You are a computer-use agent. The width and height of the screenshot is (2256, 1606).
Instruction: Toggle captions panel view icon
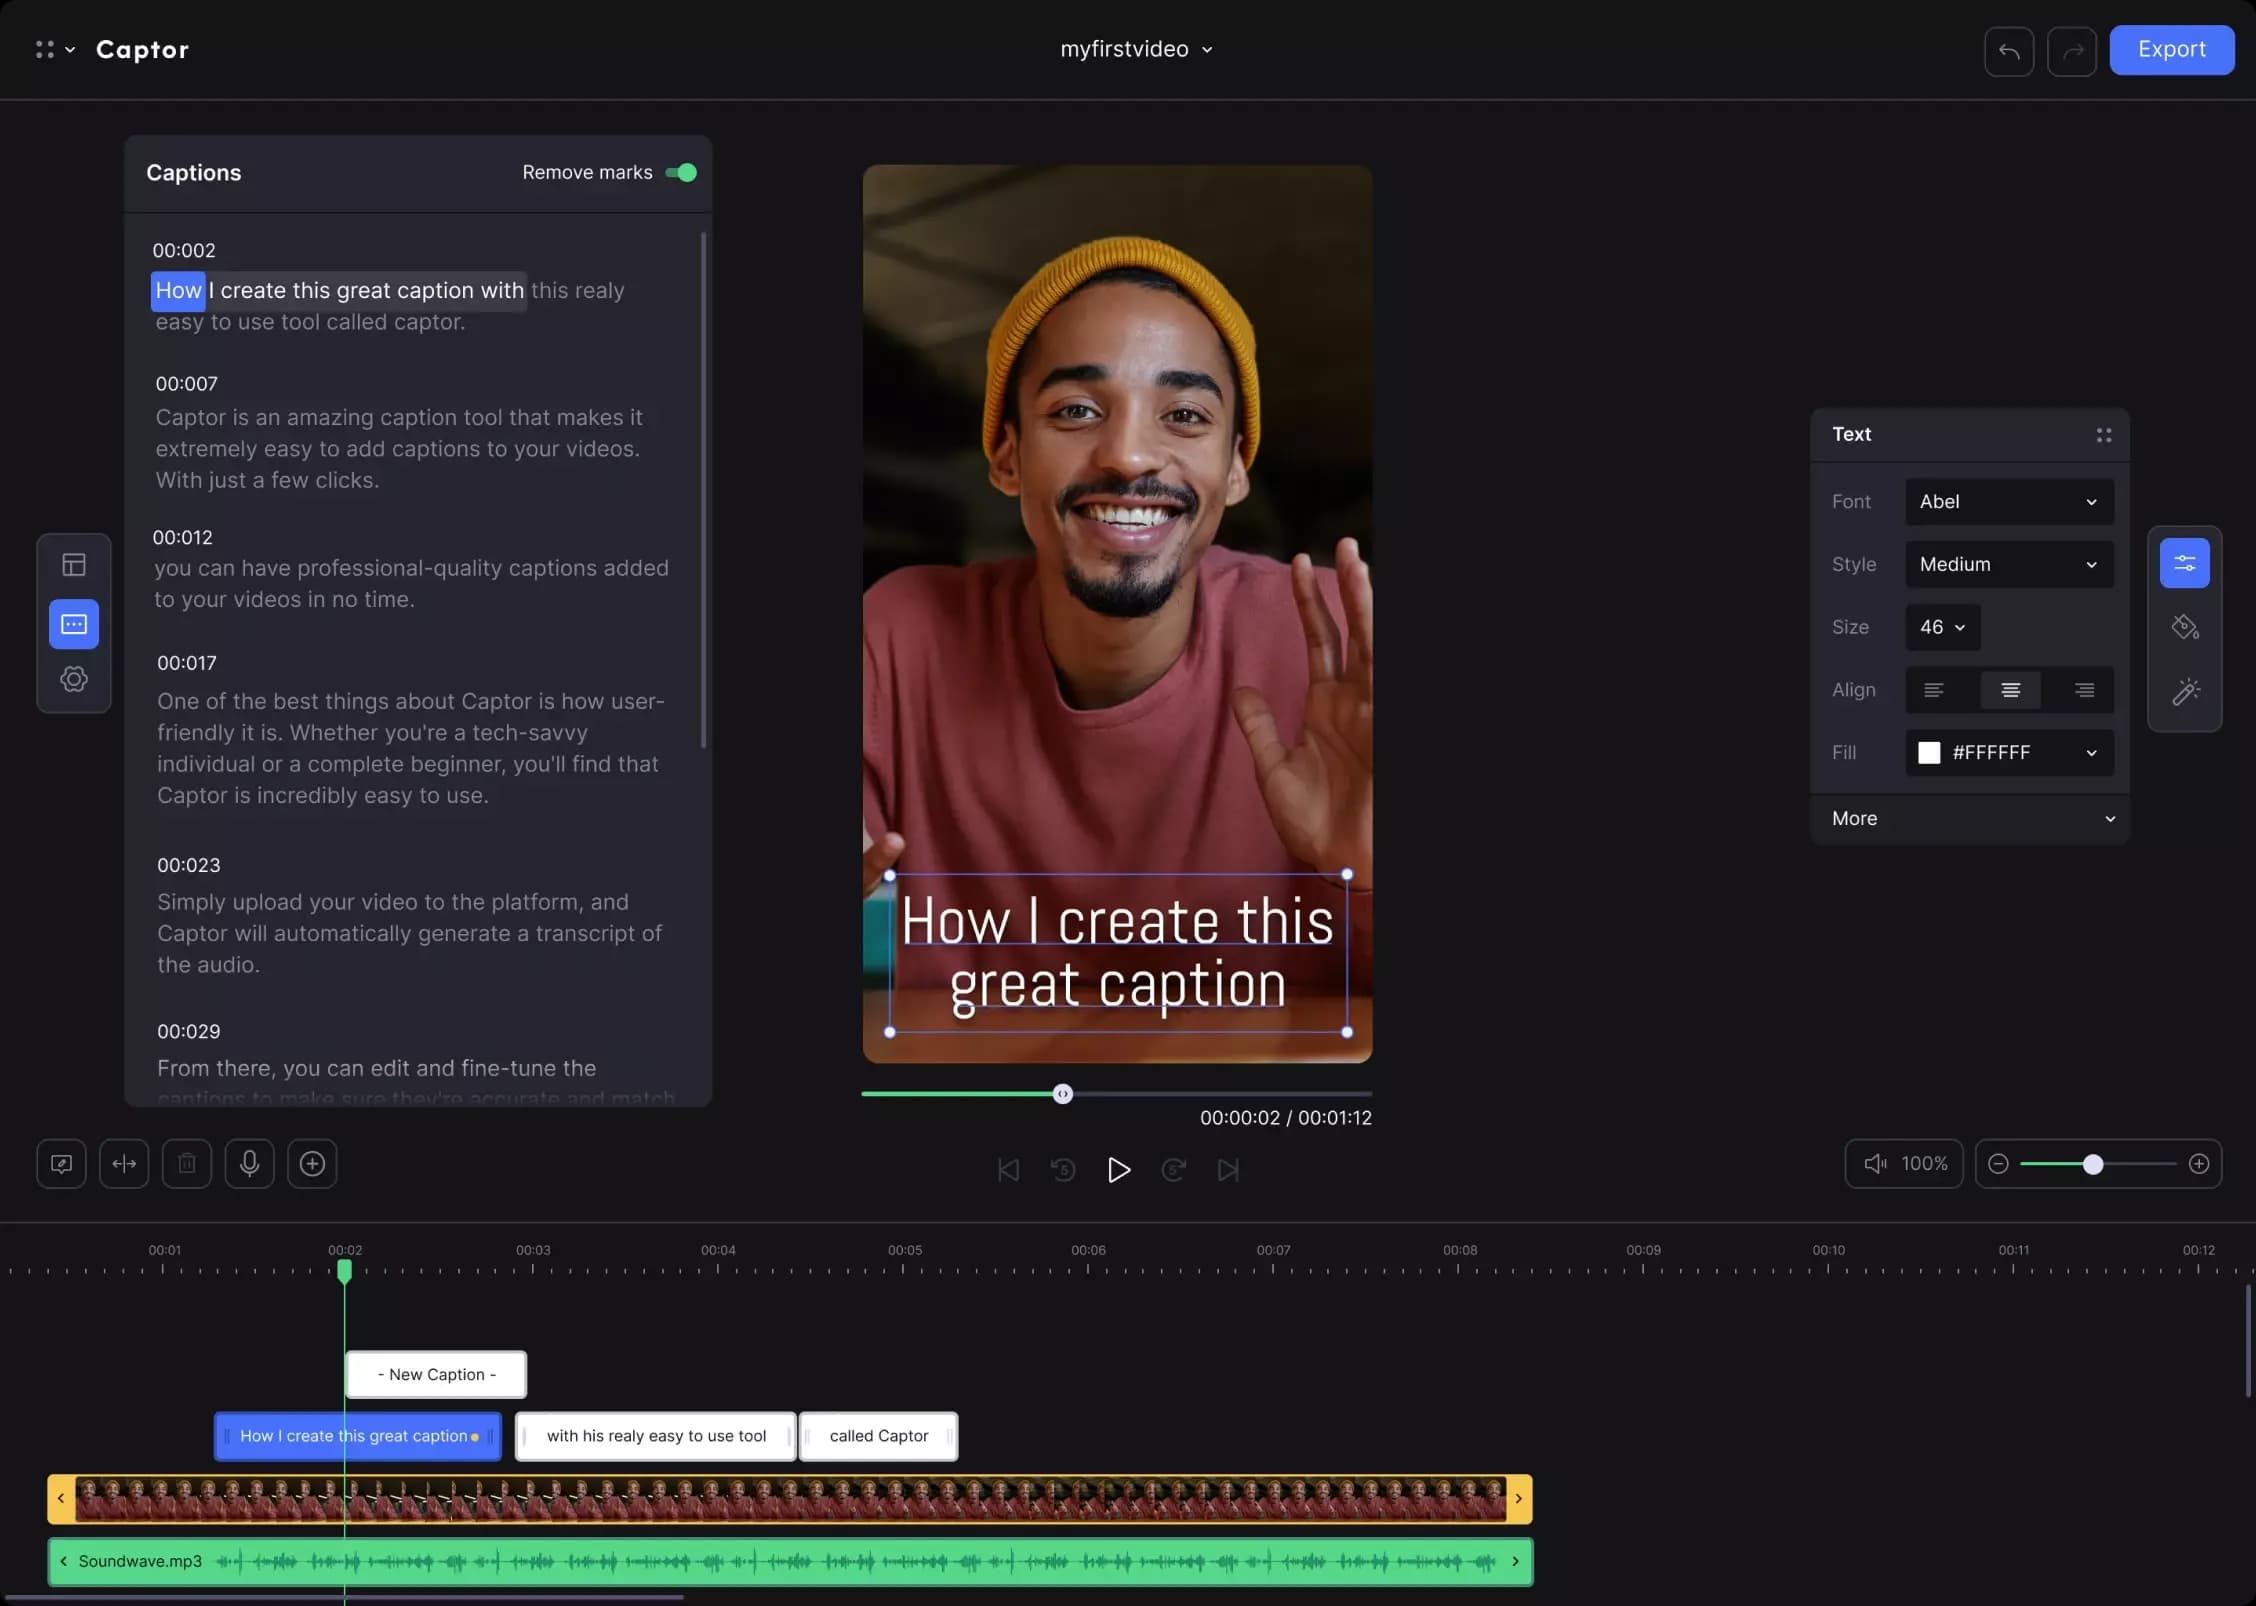pyautogui.click(x=73, y=622)
